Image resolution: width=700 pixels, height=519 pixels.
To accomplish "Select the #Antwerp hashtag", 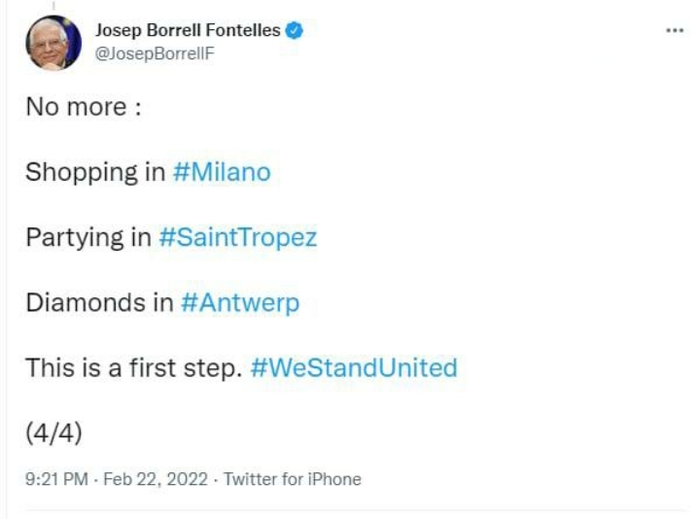I will (x=240, y=303).
